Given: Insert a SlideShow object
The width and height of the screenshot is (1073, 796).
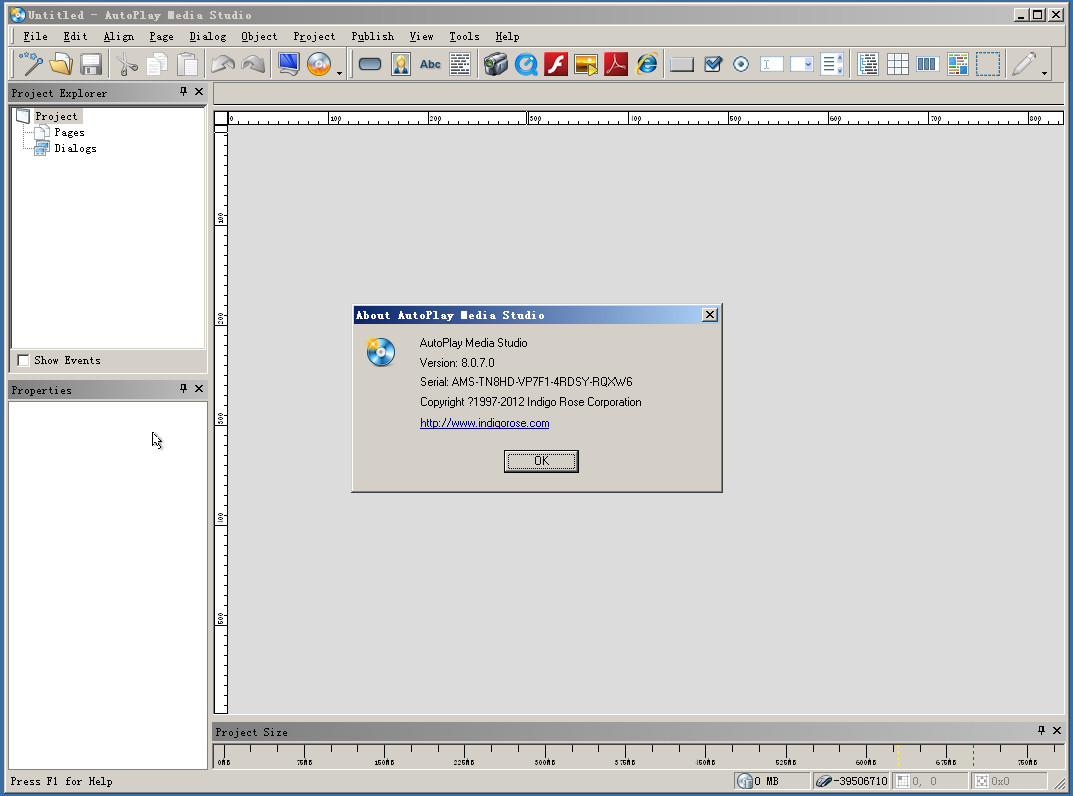Looking at the screenshot, I should click(x=586, y=64).
